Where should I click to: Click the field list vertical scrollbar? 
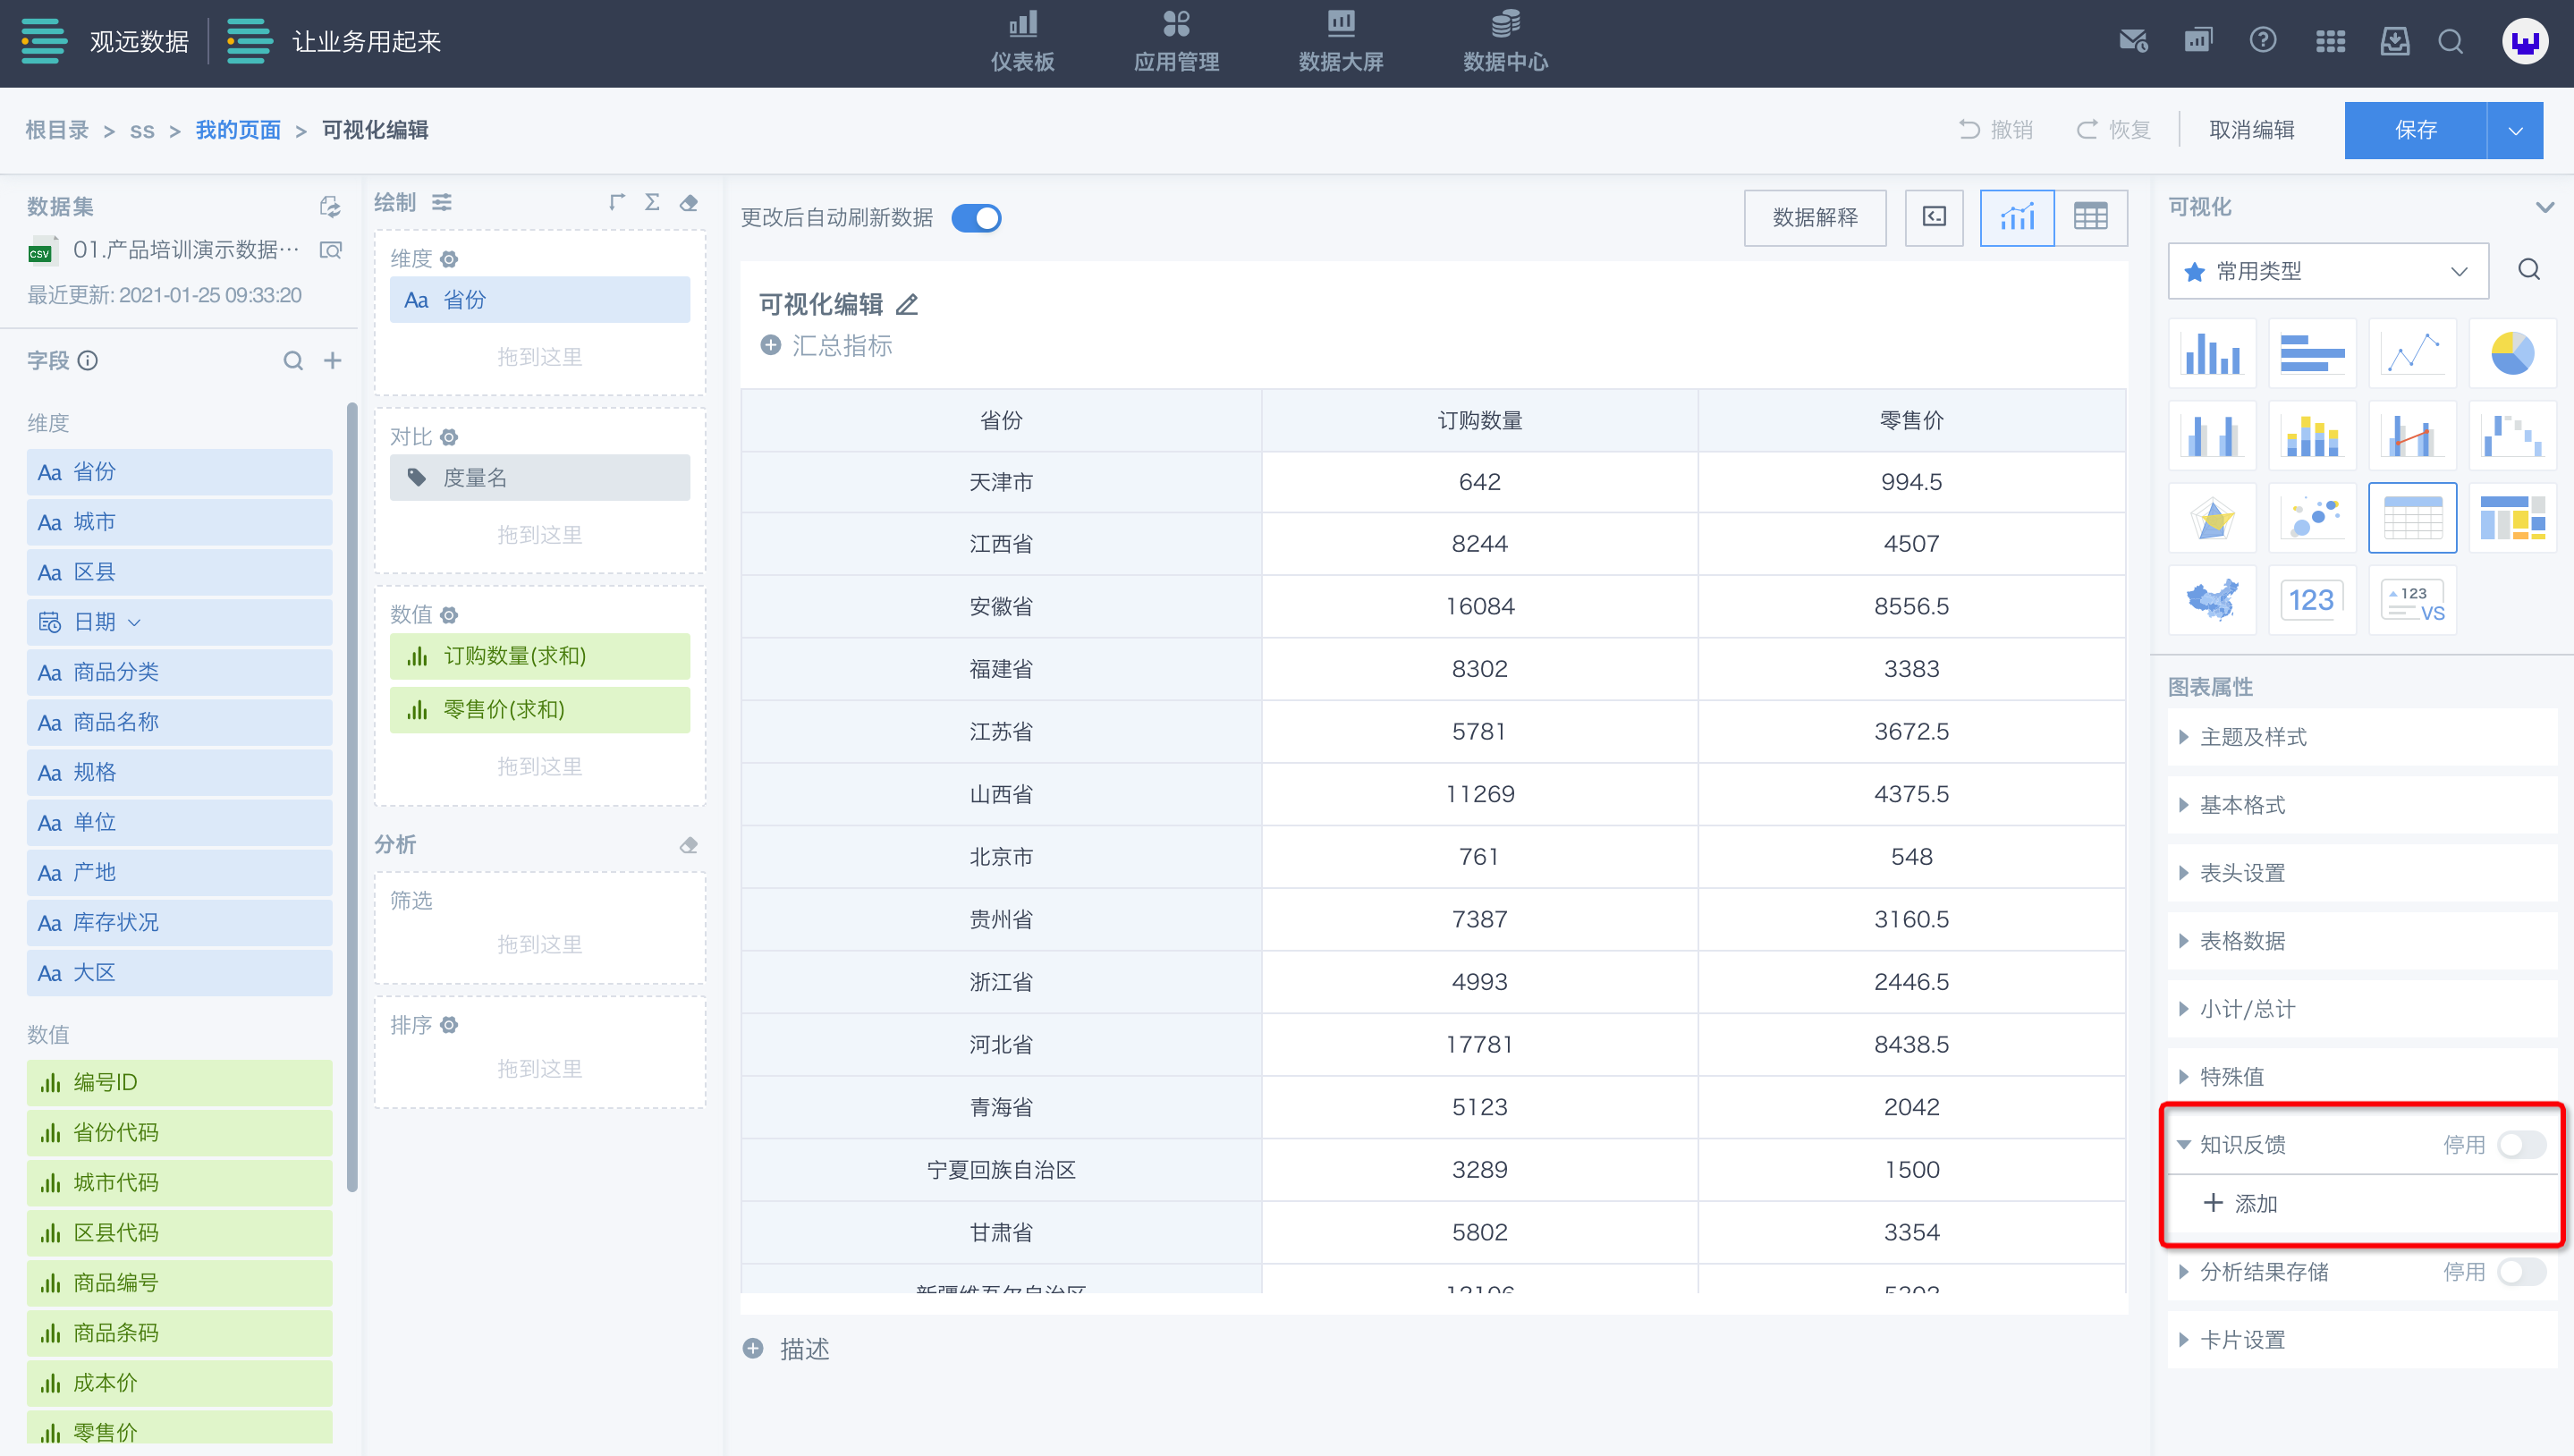tap(352, 796)
